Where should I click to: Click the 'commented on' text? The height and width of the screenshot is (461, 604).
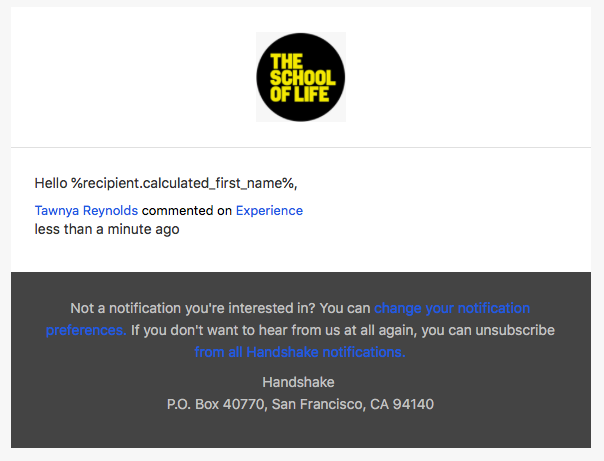(x=187, y=211)
